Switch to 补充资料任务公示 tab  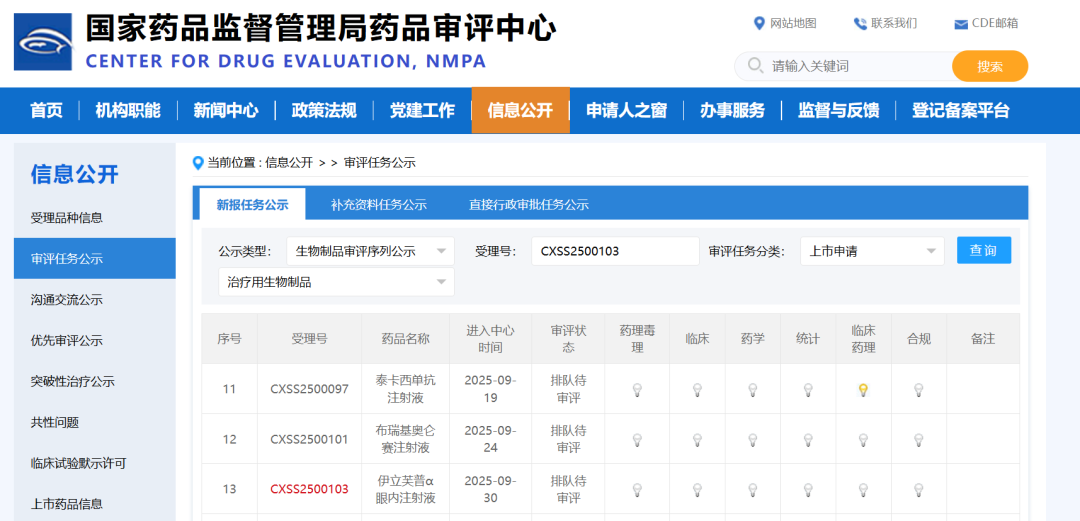[378, 205]
